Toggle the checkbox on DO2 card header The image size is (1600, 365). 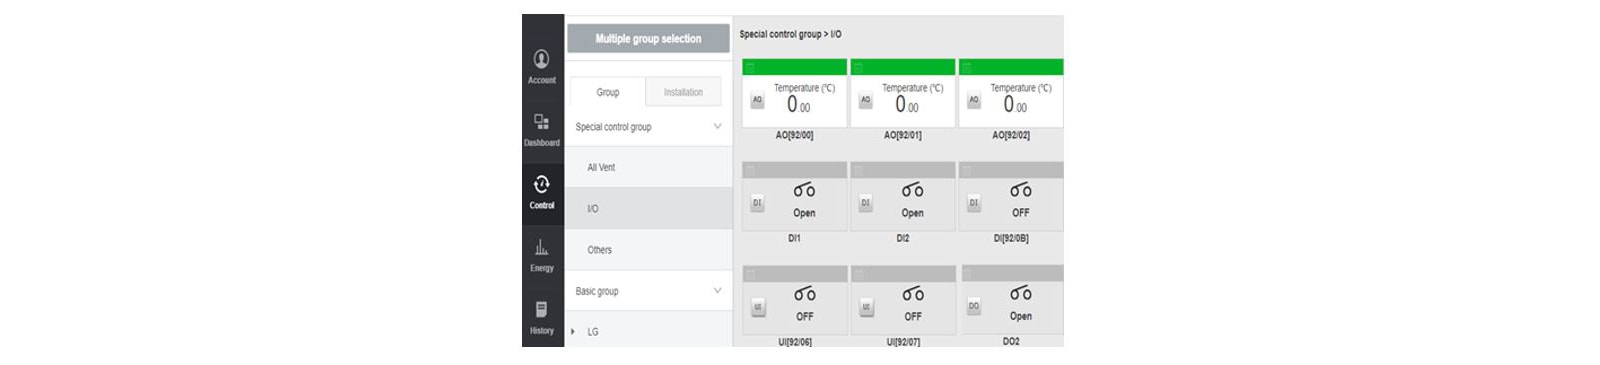point(967,274)
